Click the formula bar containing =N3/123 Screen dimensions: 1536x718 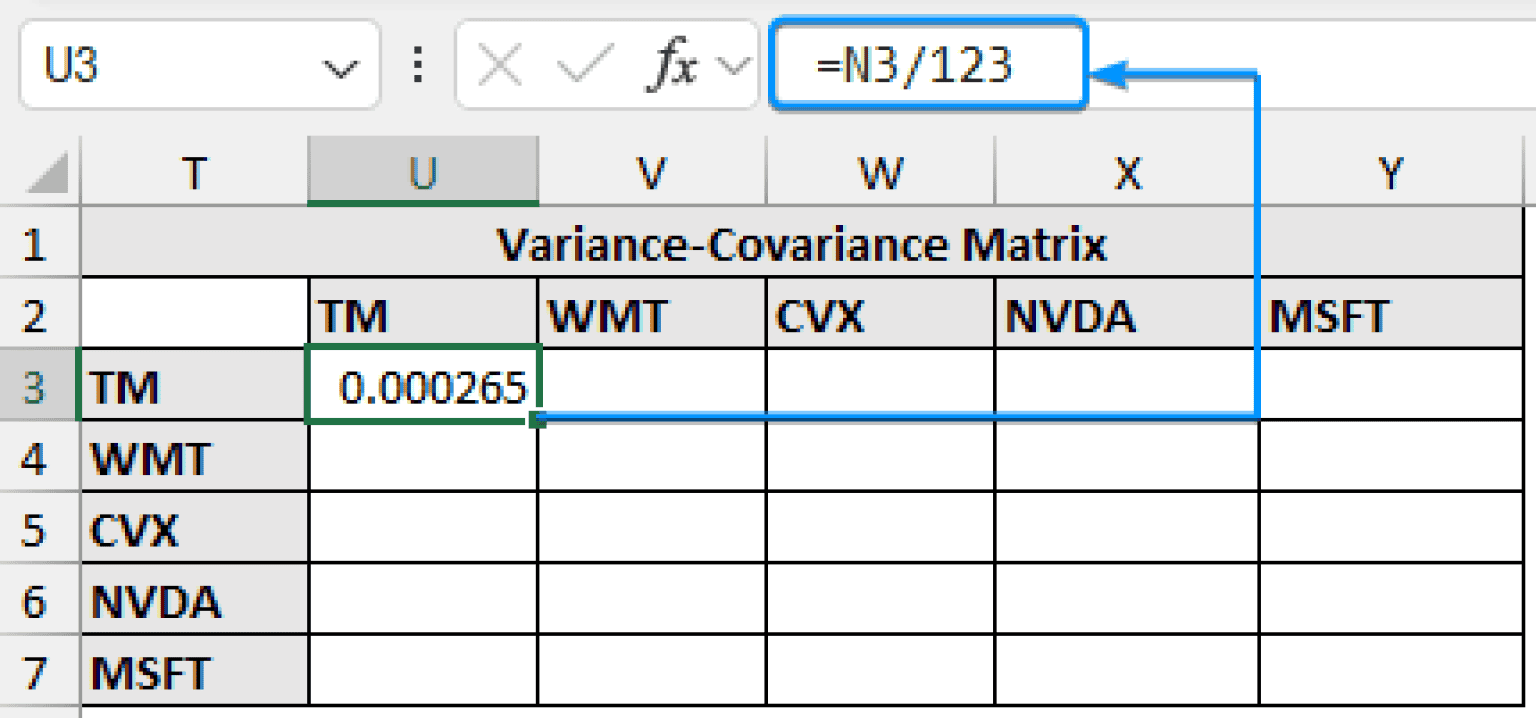[x=925, y=64]
